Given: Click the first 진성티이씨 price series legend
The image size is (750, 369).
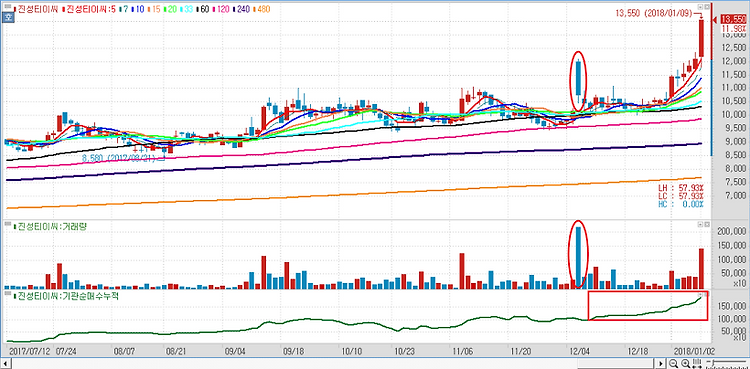Looking at the screenshot, I should point(36,9).
